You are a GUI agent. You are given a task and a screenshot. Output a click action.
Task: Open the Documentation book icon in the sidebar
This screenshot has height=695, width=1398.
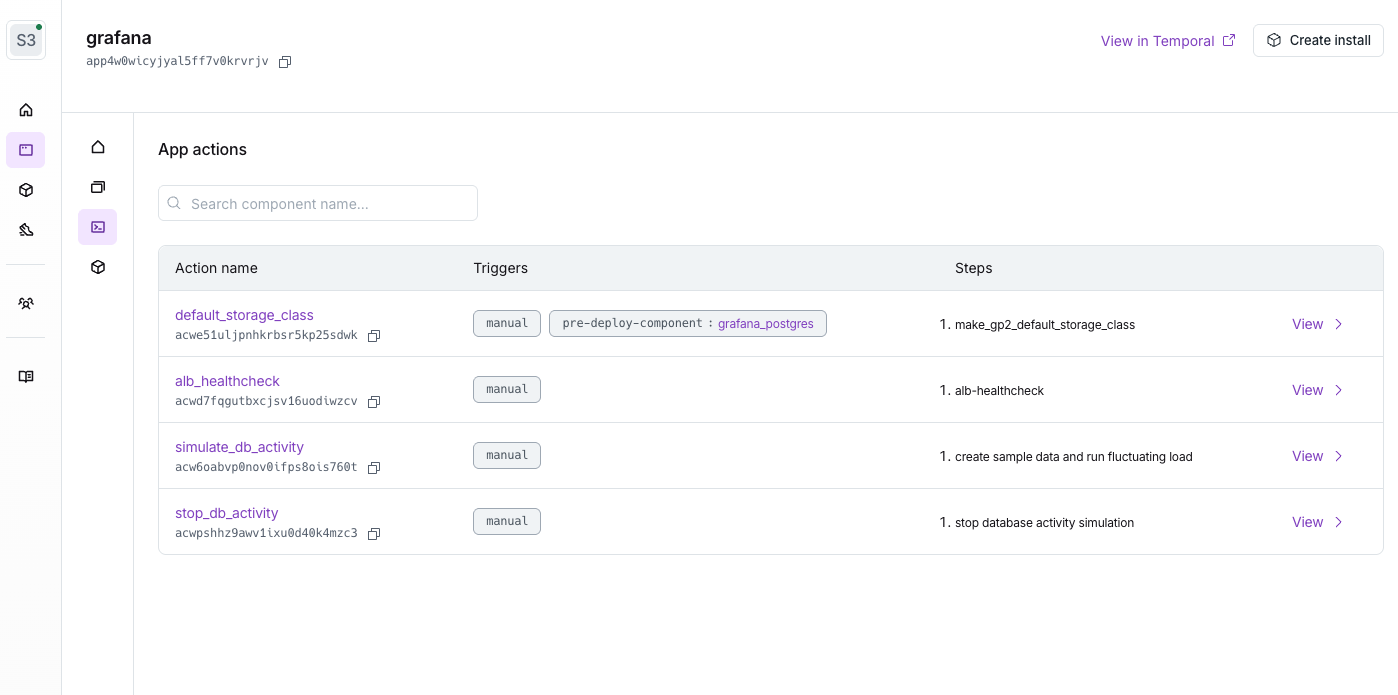[x=26, y=376]
